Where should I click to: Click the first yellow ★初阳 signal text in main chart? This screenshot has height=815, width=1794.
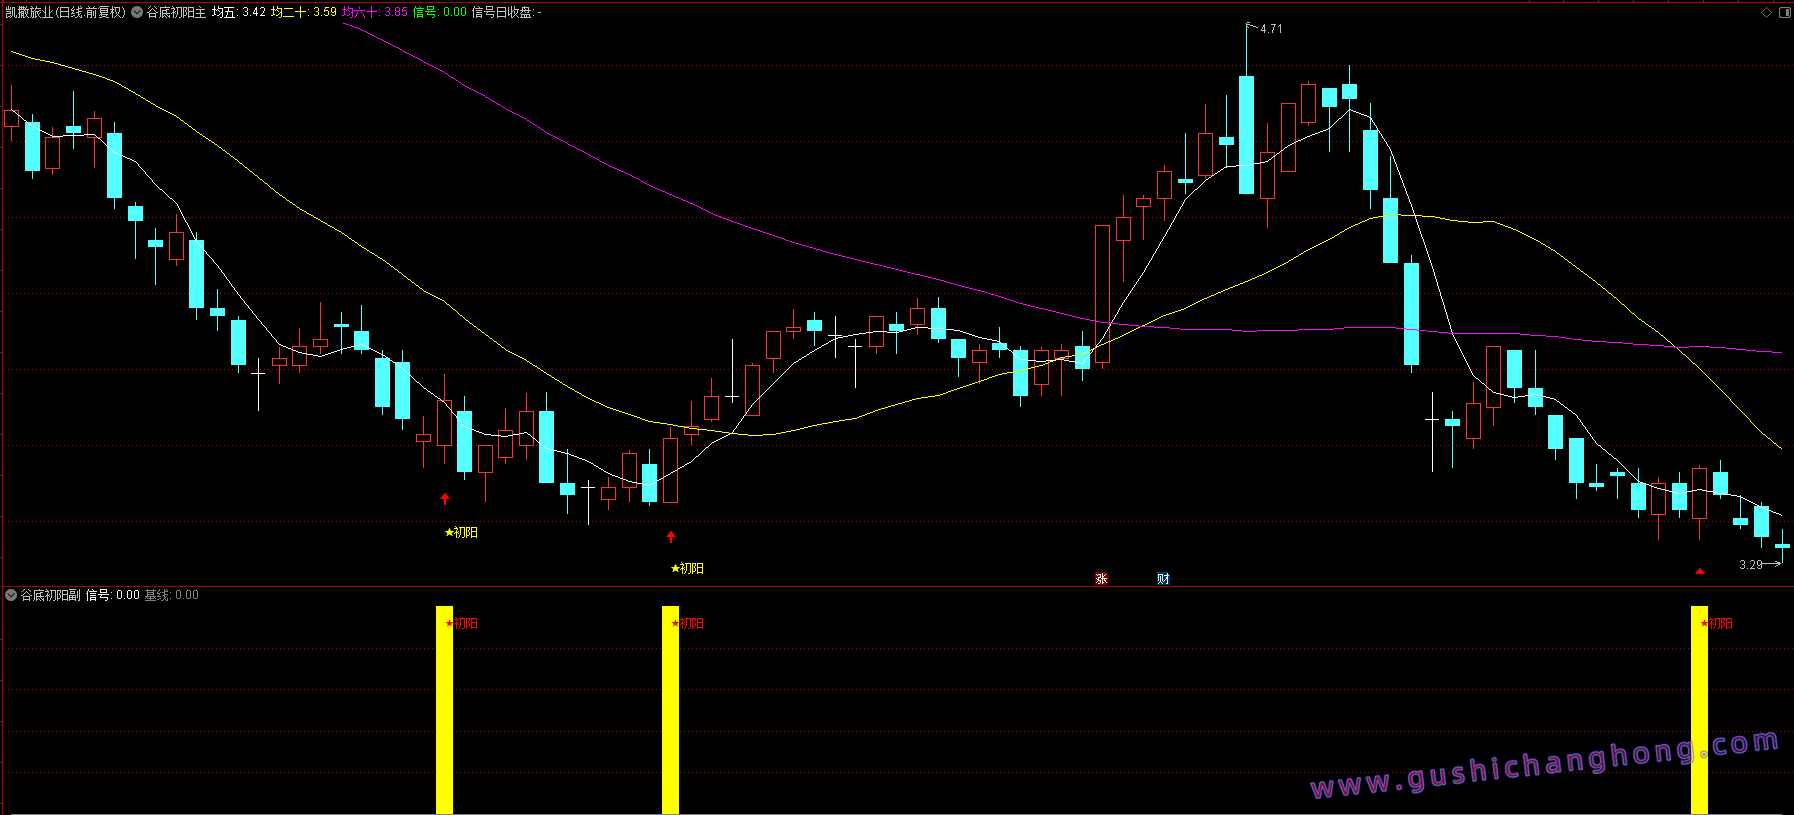(x=461, y=533)
